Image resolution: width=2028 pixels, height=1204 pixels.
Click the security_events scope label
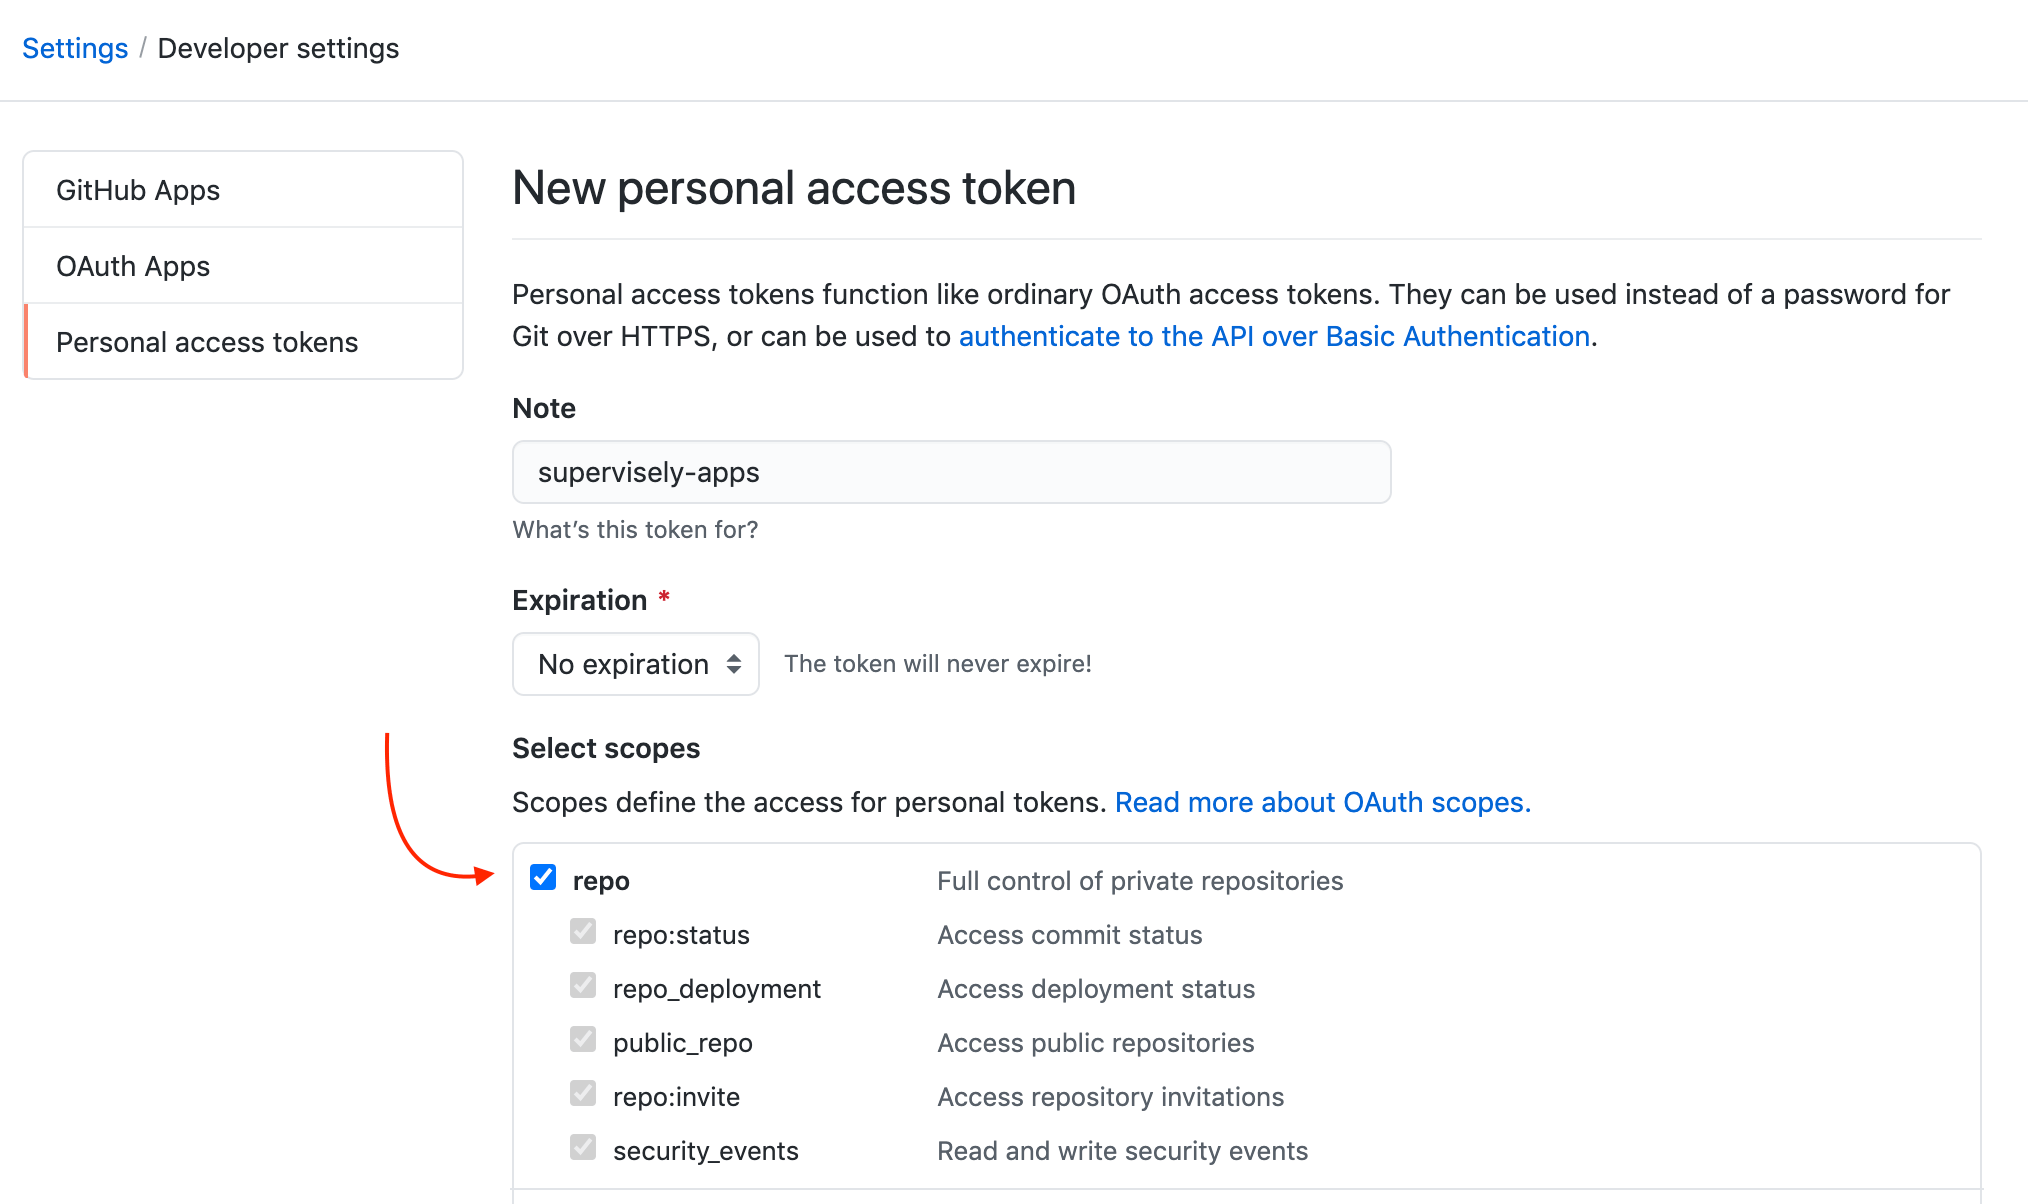(x=705, y=1151)
